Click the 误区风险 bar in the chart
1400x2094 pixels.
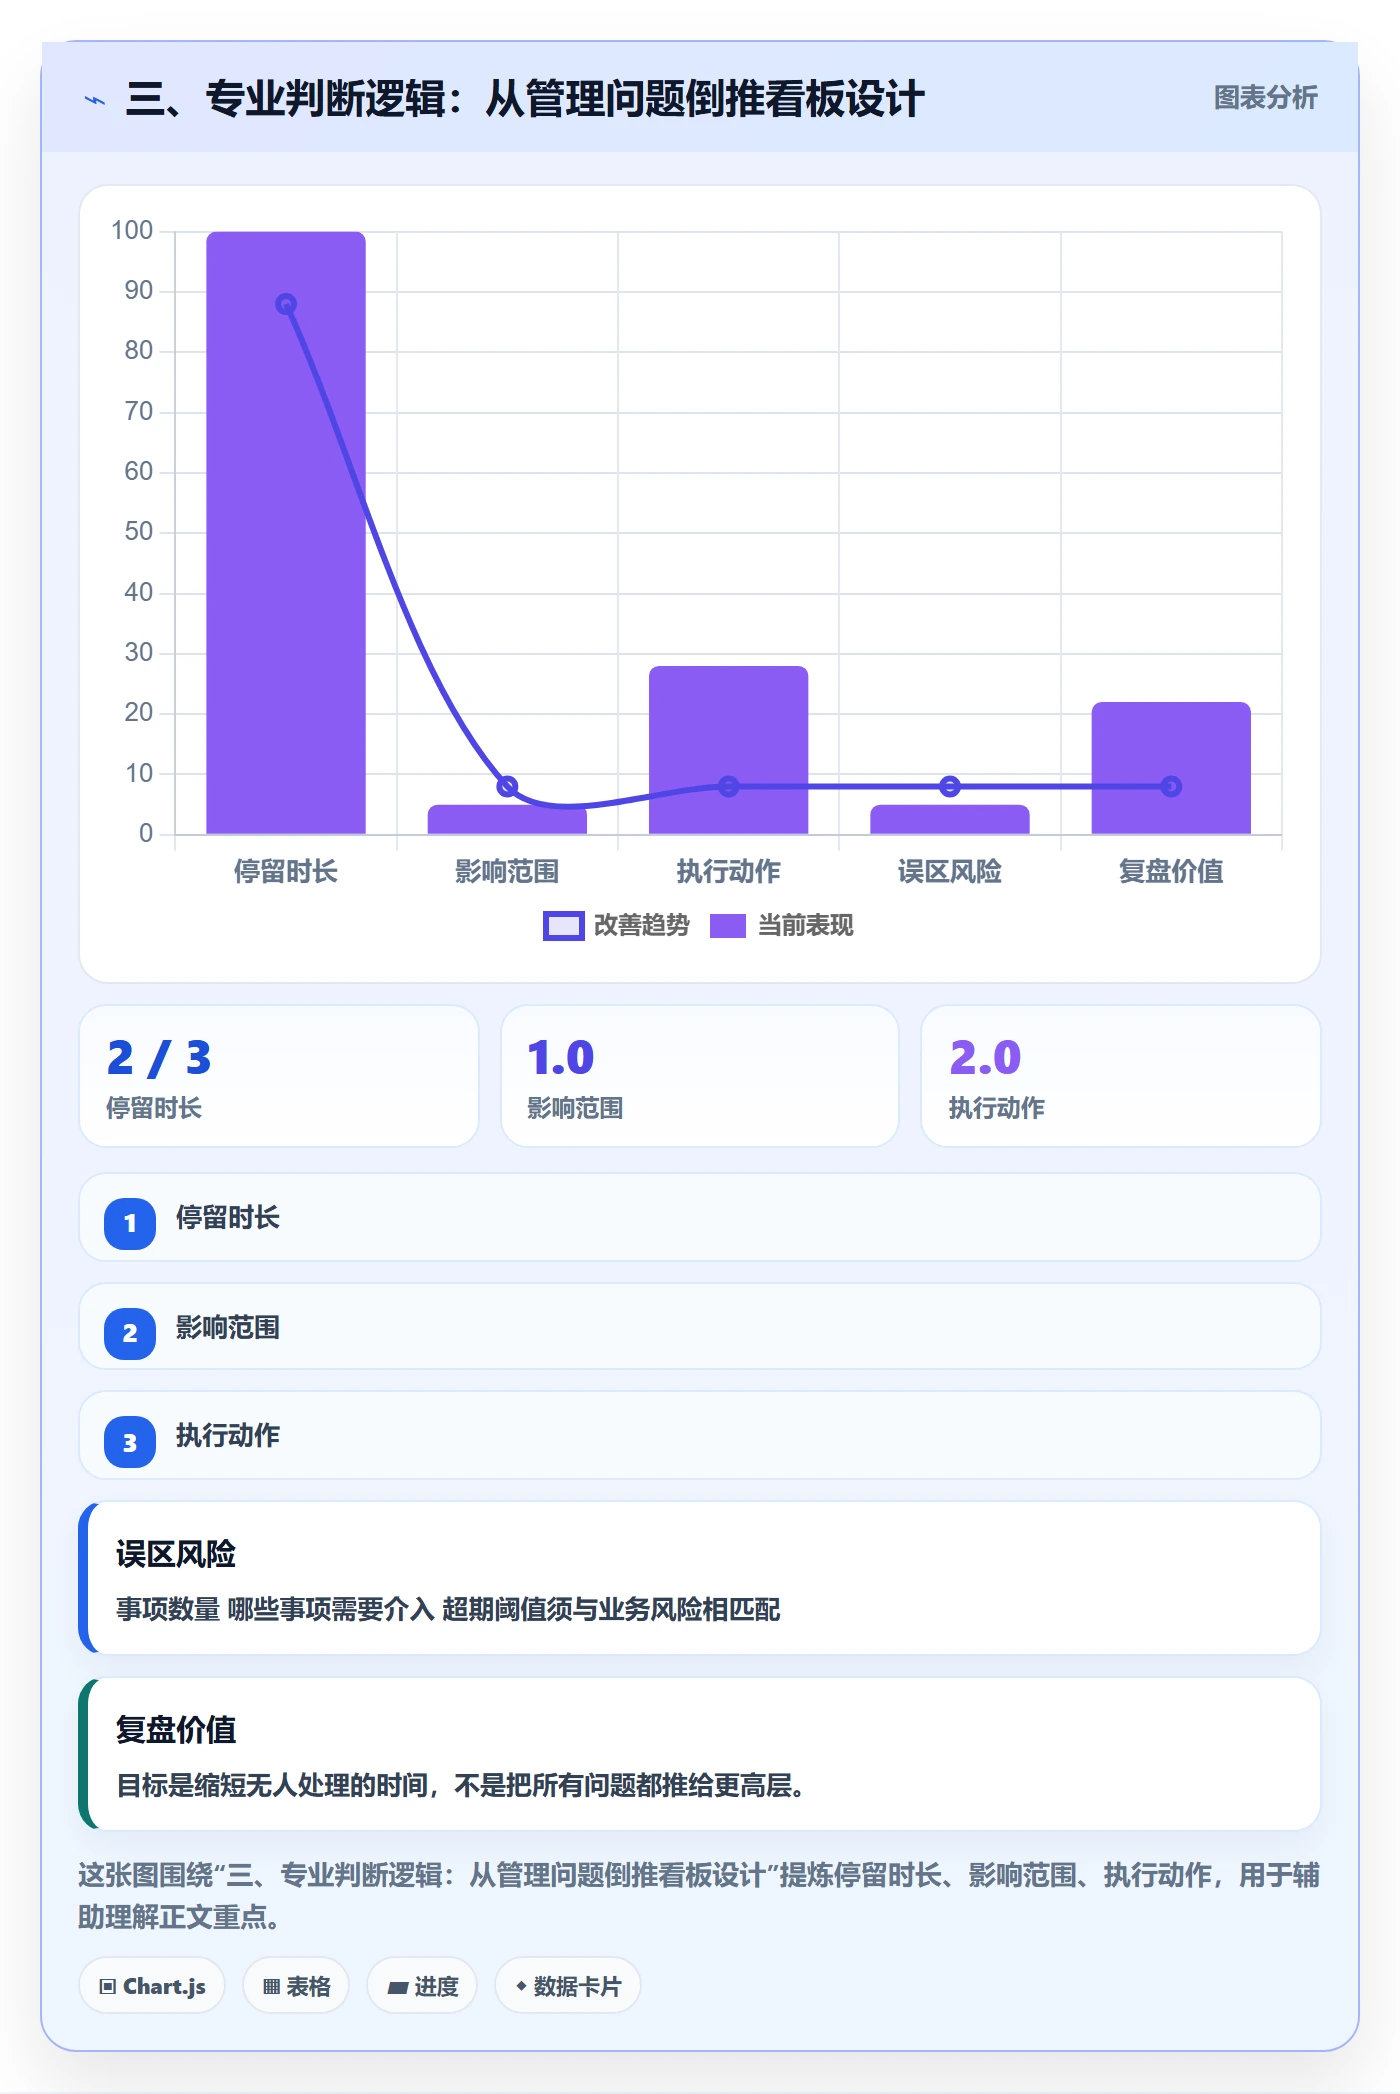(x=950, y=819)
